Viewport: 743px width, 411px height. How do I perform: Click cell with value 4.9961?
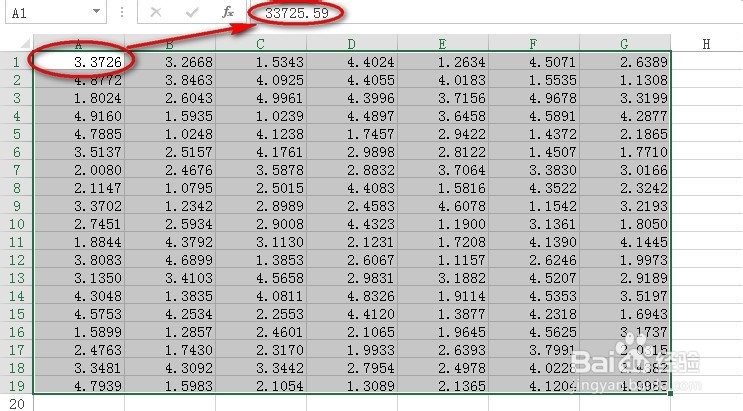(x=261, y=98)
